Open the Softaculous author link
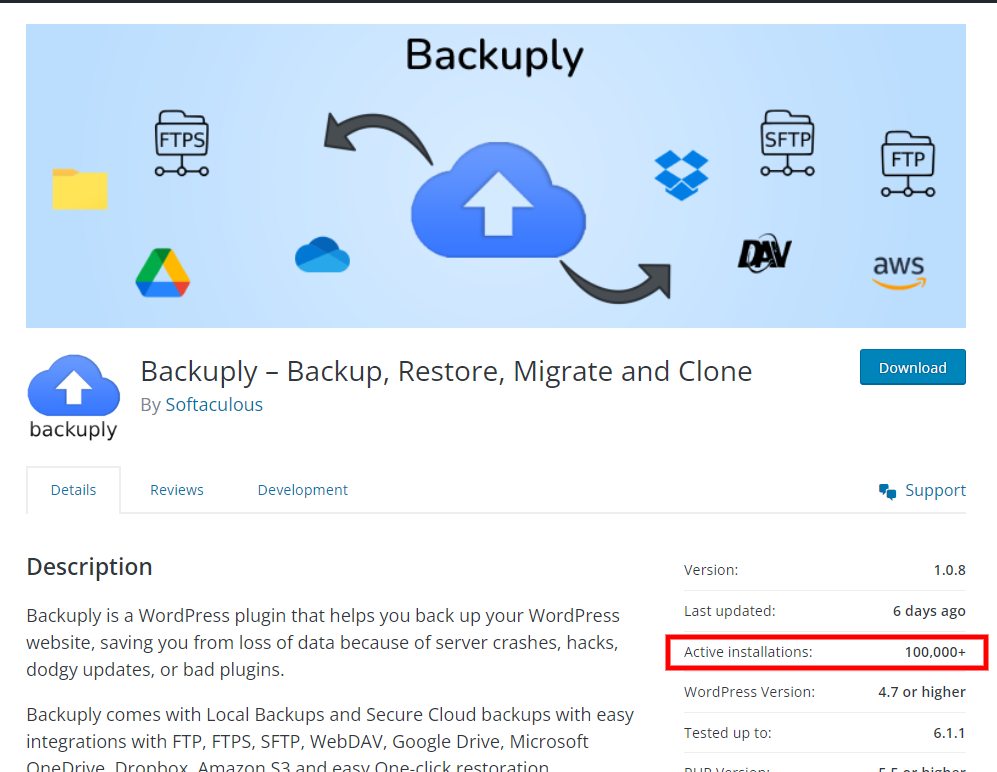Viewport: 997px width, 772px height. (214, 404)
